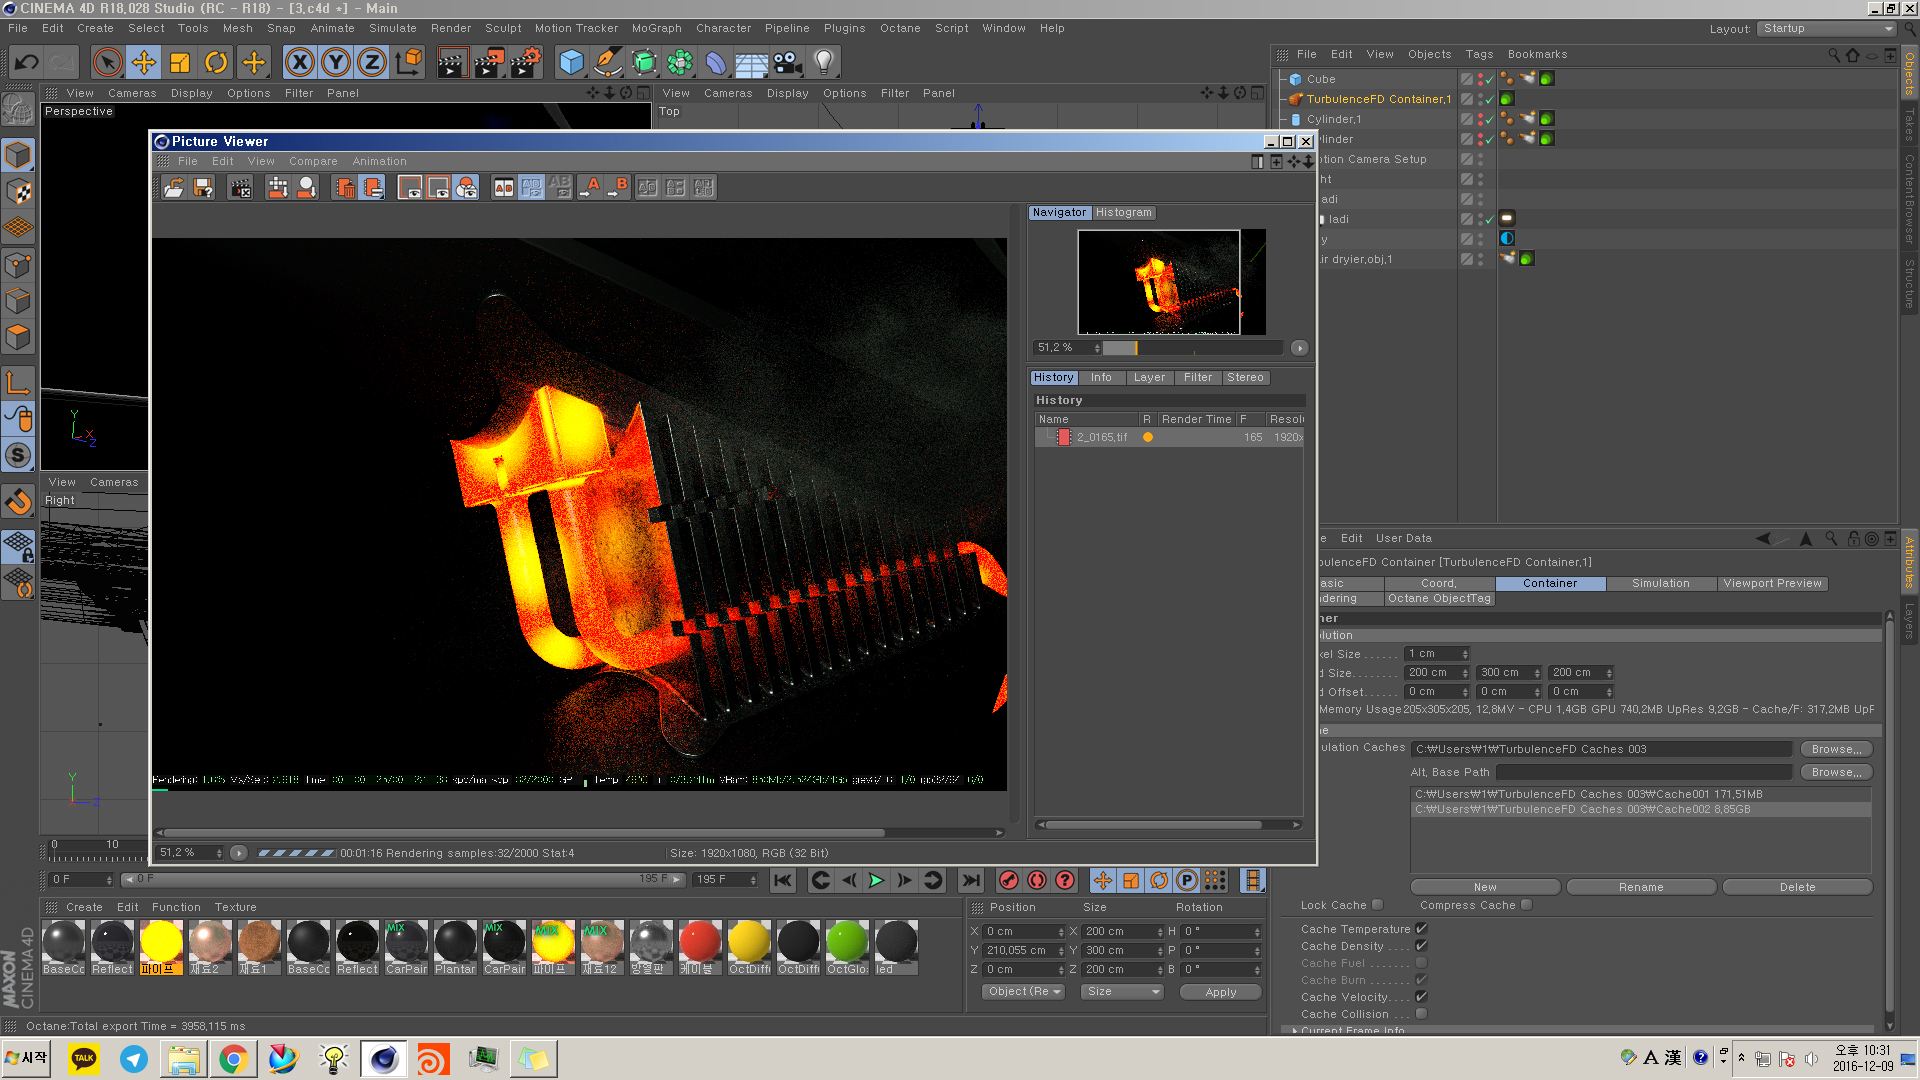Switch to Histogram tab
Image resolution: width=1920 pixels, height=1080 pixels.
pyautogui.click(x=1123, y=212)
